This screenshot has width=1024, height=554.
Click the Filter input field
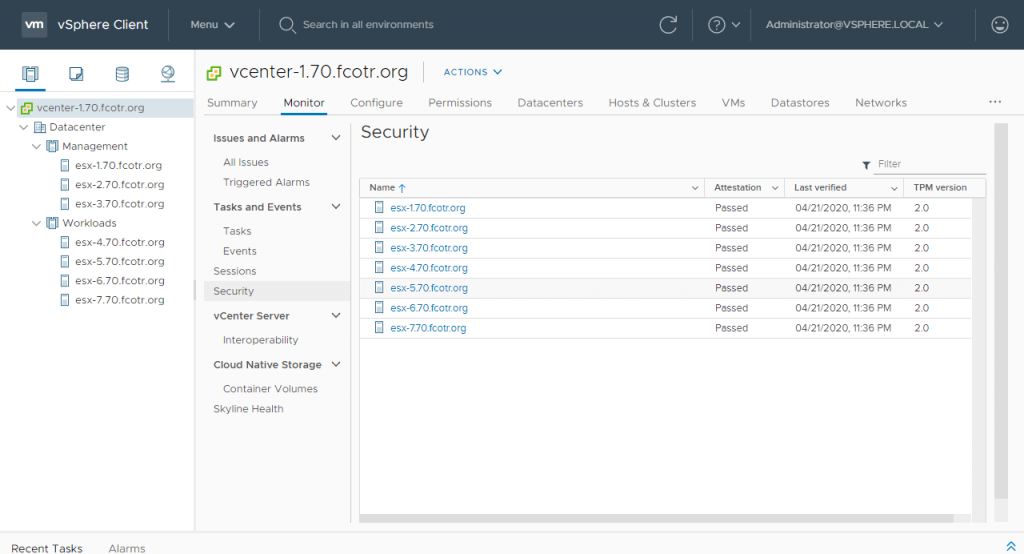(x=928, y=164)
